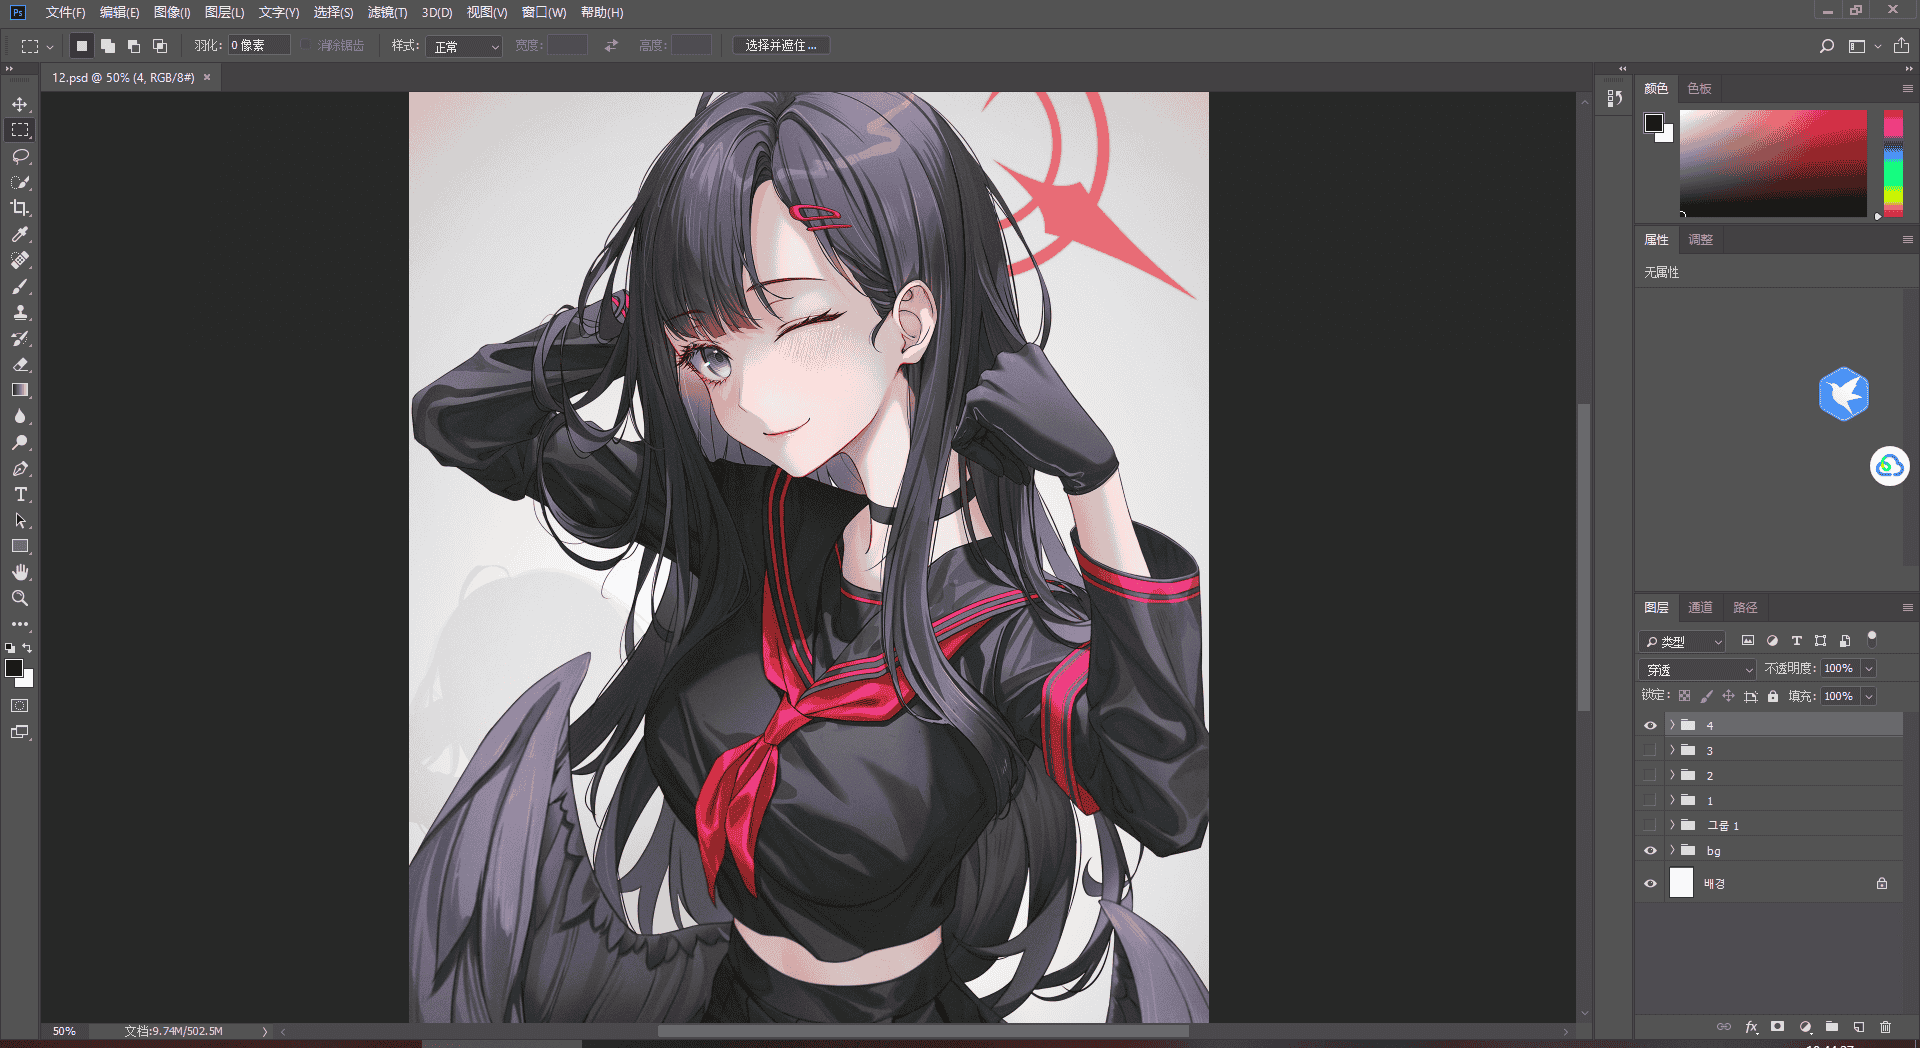The width and height of the screenshot is (1920, 1048).
Task: Open the 滤镜(T) menu
Action: coord(387,12)
